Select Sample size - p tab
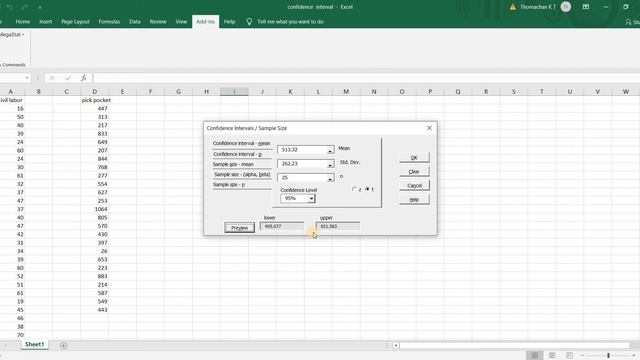 coord(241,184)
